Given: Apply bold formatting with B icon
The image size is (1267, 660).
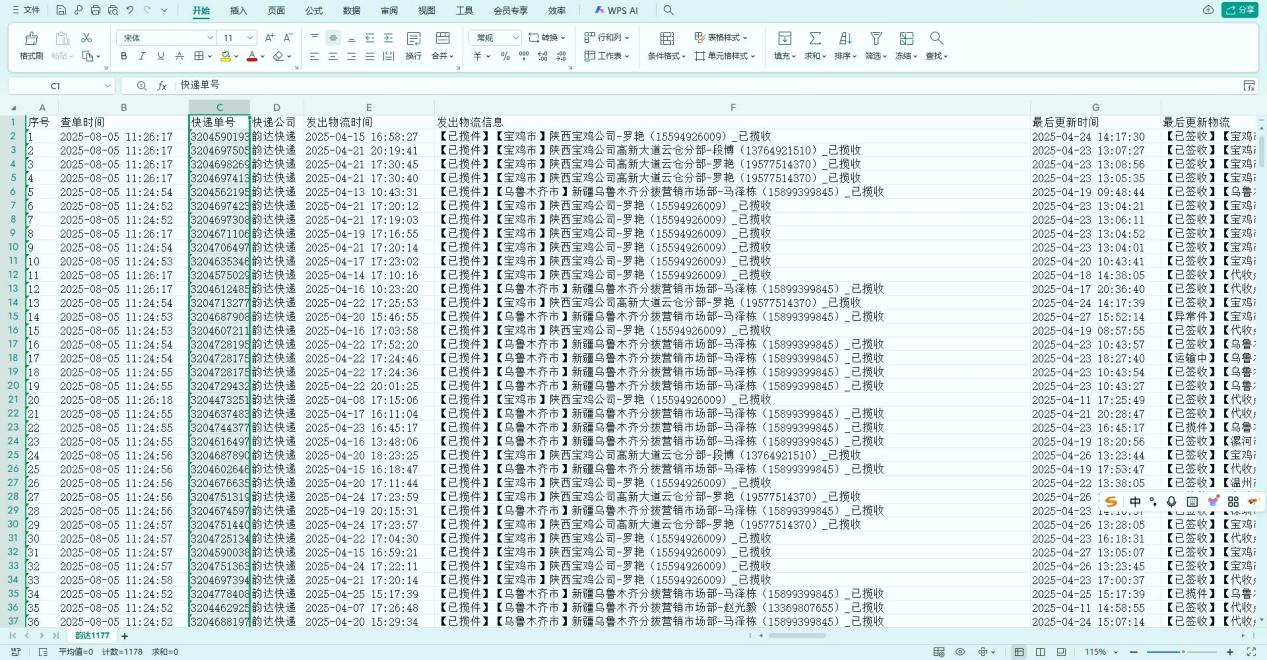Looking at the screenshot, I should [125, 56].
